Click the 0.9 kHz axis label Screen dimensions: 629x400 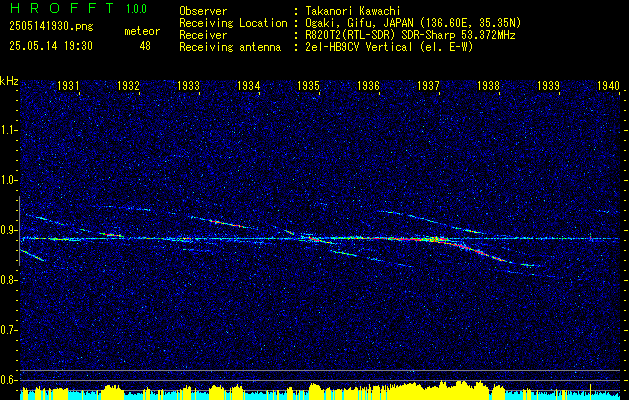click(8, 230)
